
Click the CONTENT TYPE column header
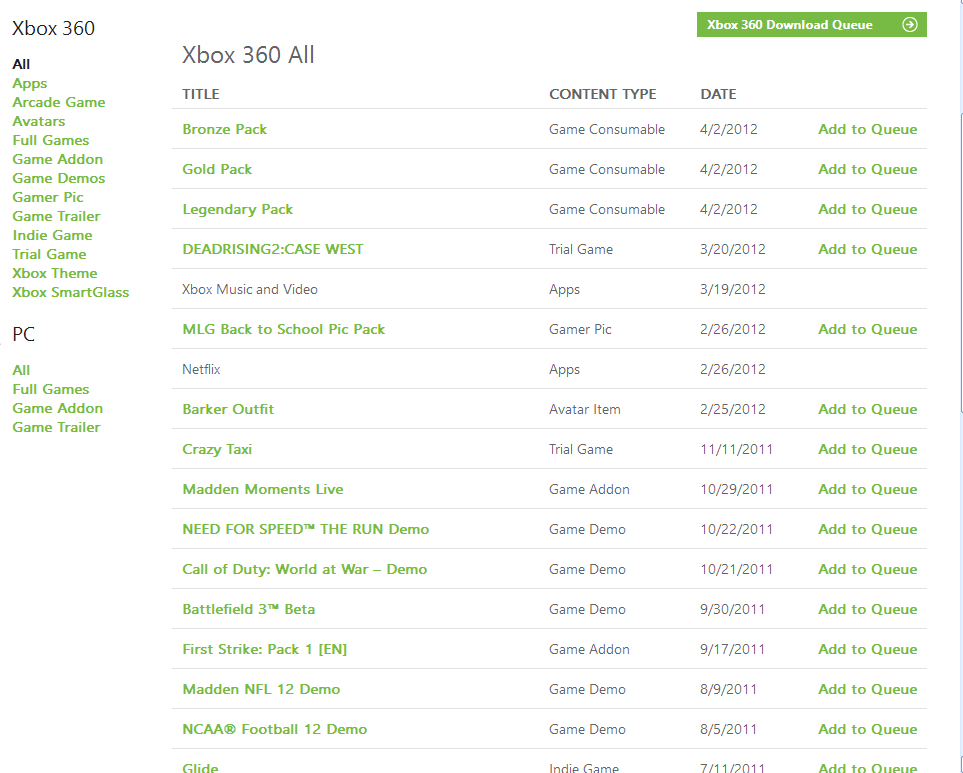pyautogui.click(x=602, y=94)
